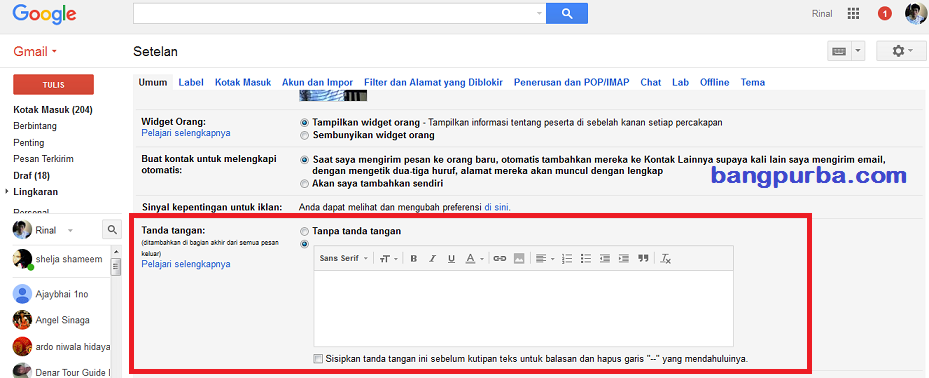Switch to the Kotak Masuk tab

tap(243, 82)
